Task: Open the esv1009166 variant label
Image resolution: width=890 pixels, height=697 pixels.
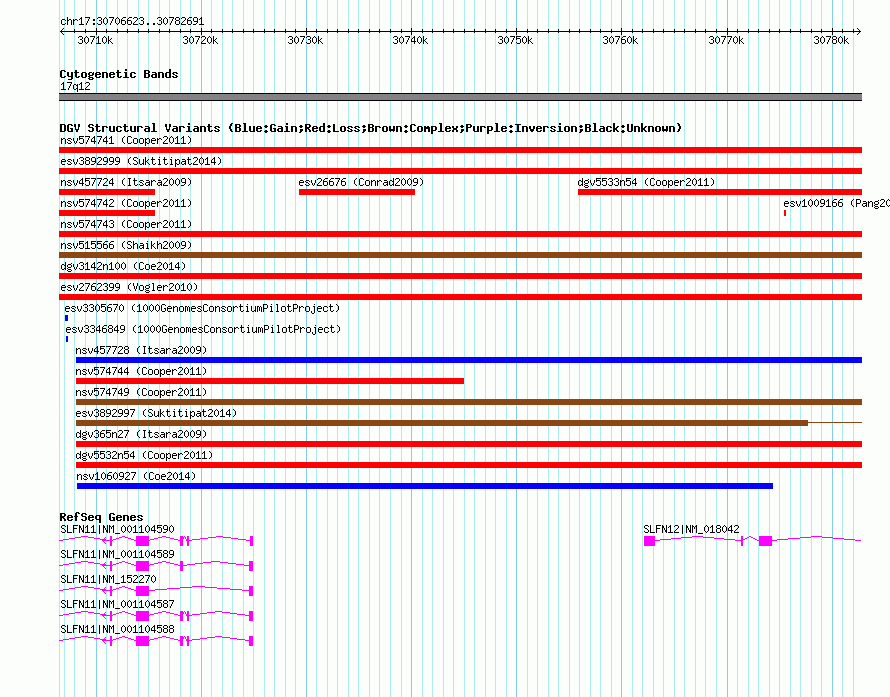Action: (x=836, y=203)
